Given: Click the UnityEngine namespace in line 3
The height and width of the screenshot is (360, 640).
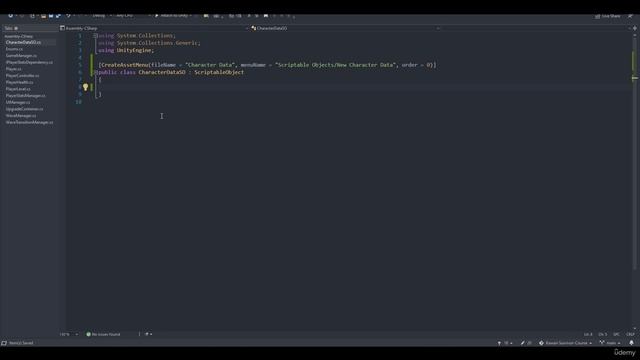Looking at the screenshot, I should coord(134,50).
